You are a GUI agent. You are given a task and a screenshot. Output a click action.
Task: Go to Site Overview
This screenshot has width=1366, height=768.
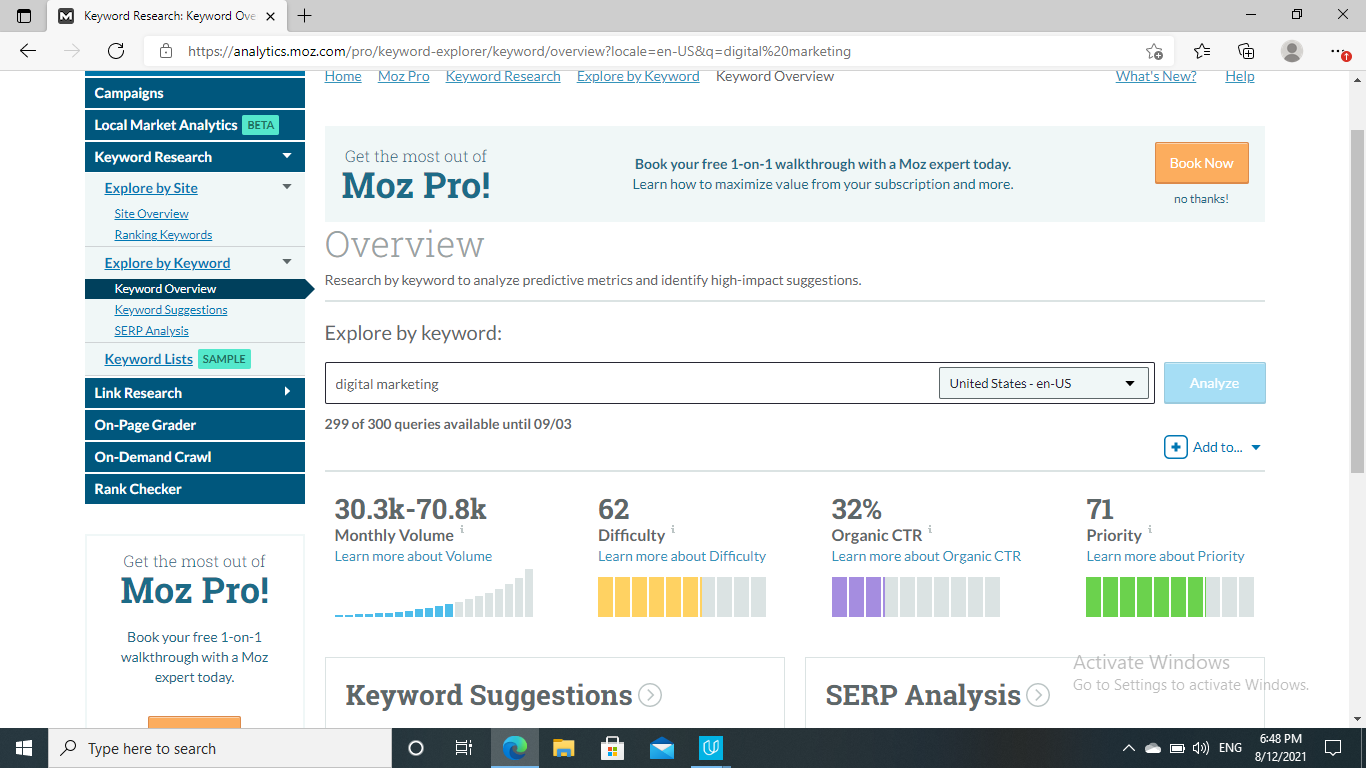pos(151,214)
